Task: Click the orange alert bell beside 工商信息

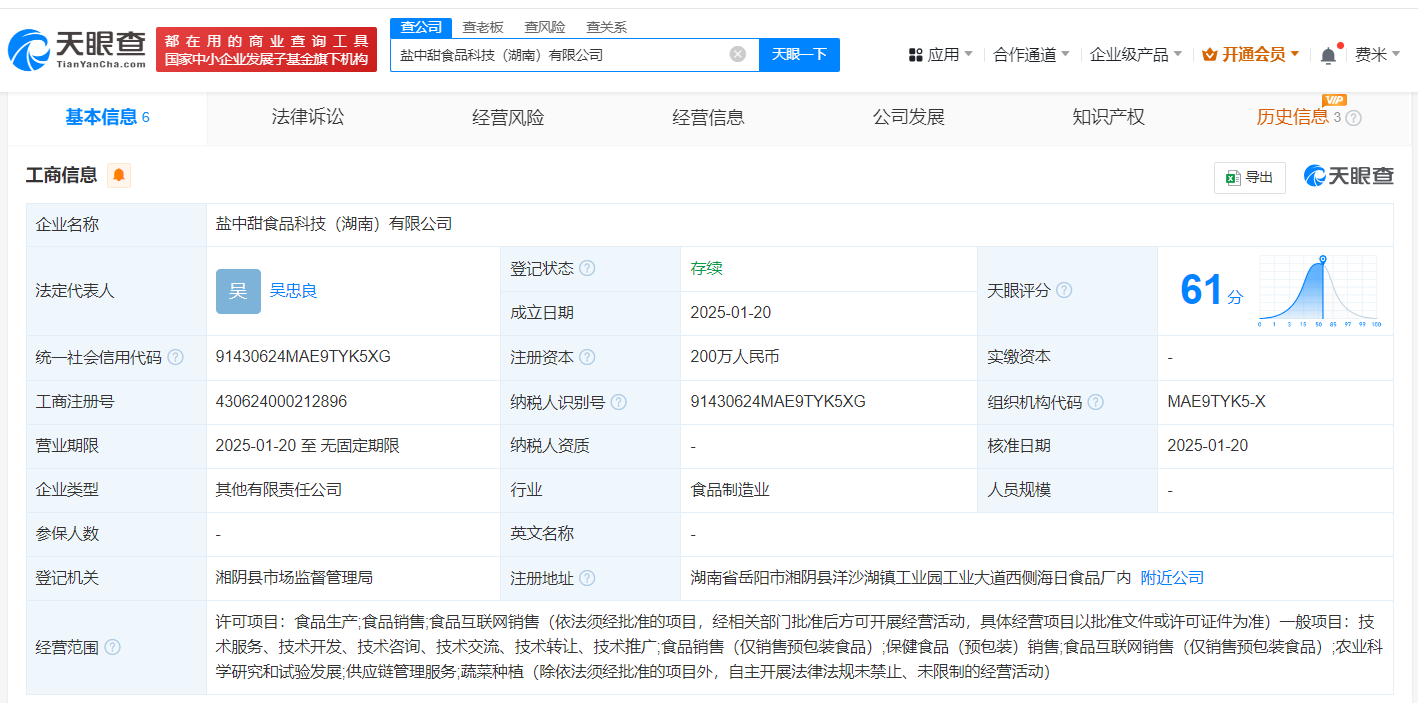Action: click(x=119, y=176)
